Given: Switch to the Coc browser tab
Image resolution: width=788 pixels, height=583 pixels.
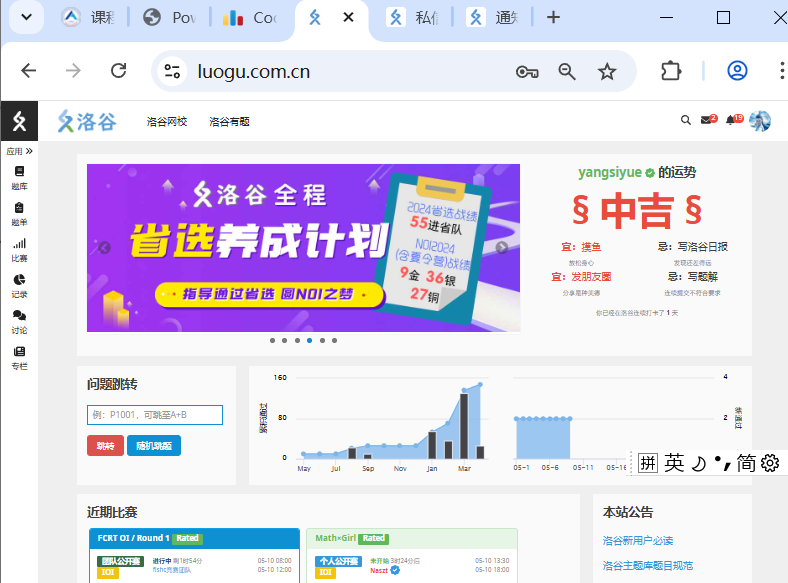Looking at the screenshot, I should coord(249,18).
